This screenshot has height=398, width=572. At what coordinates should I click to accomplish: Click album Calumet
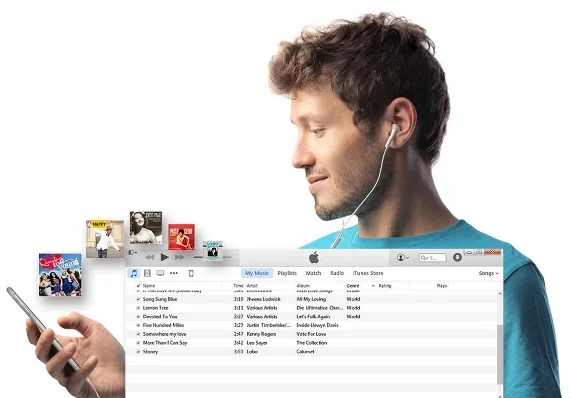click(x=305, y=352)
